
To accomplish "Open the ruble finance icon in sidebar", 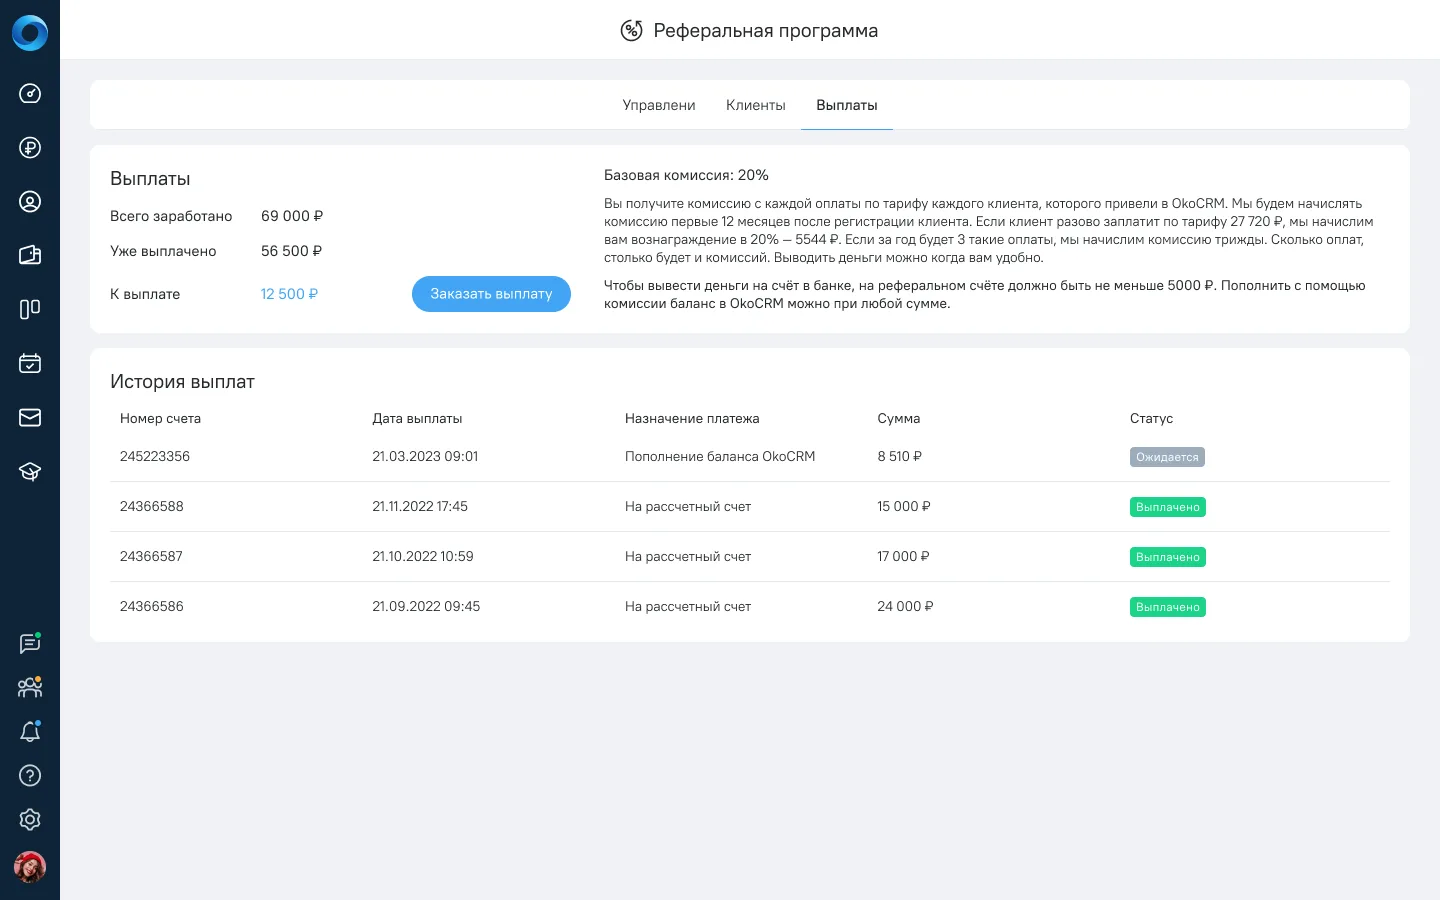I will click(x=30, y=148).
